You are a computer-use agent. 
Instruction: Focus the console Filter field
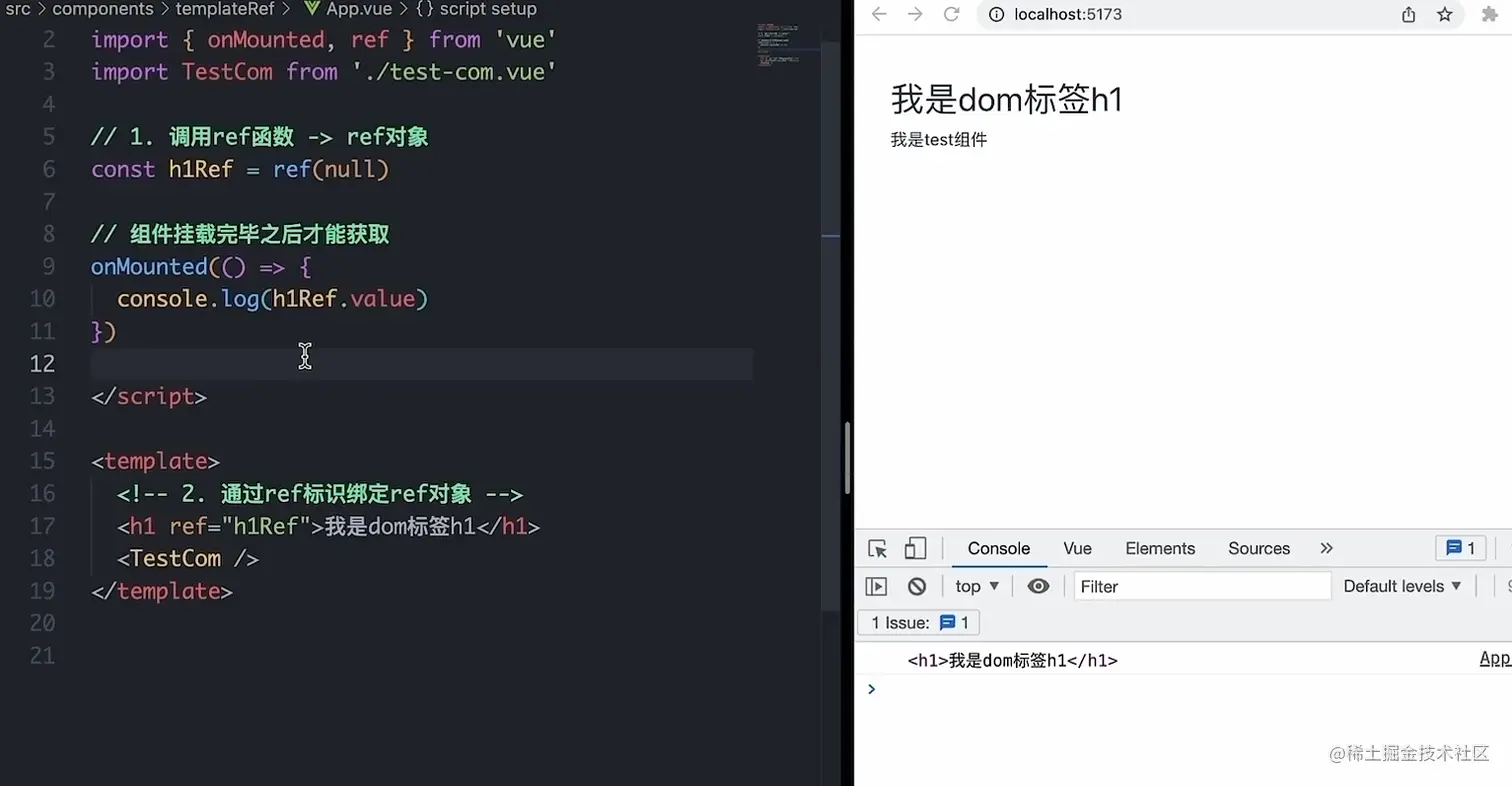coord(1202,586)
